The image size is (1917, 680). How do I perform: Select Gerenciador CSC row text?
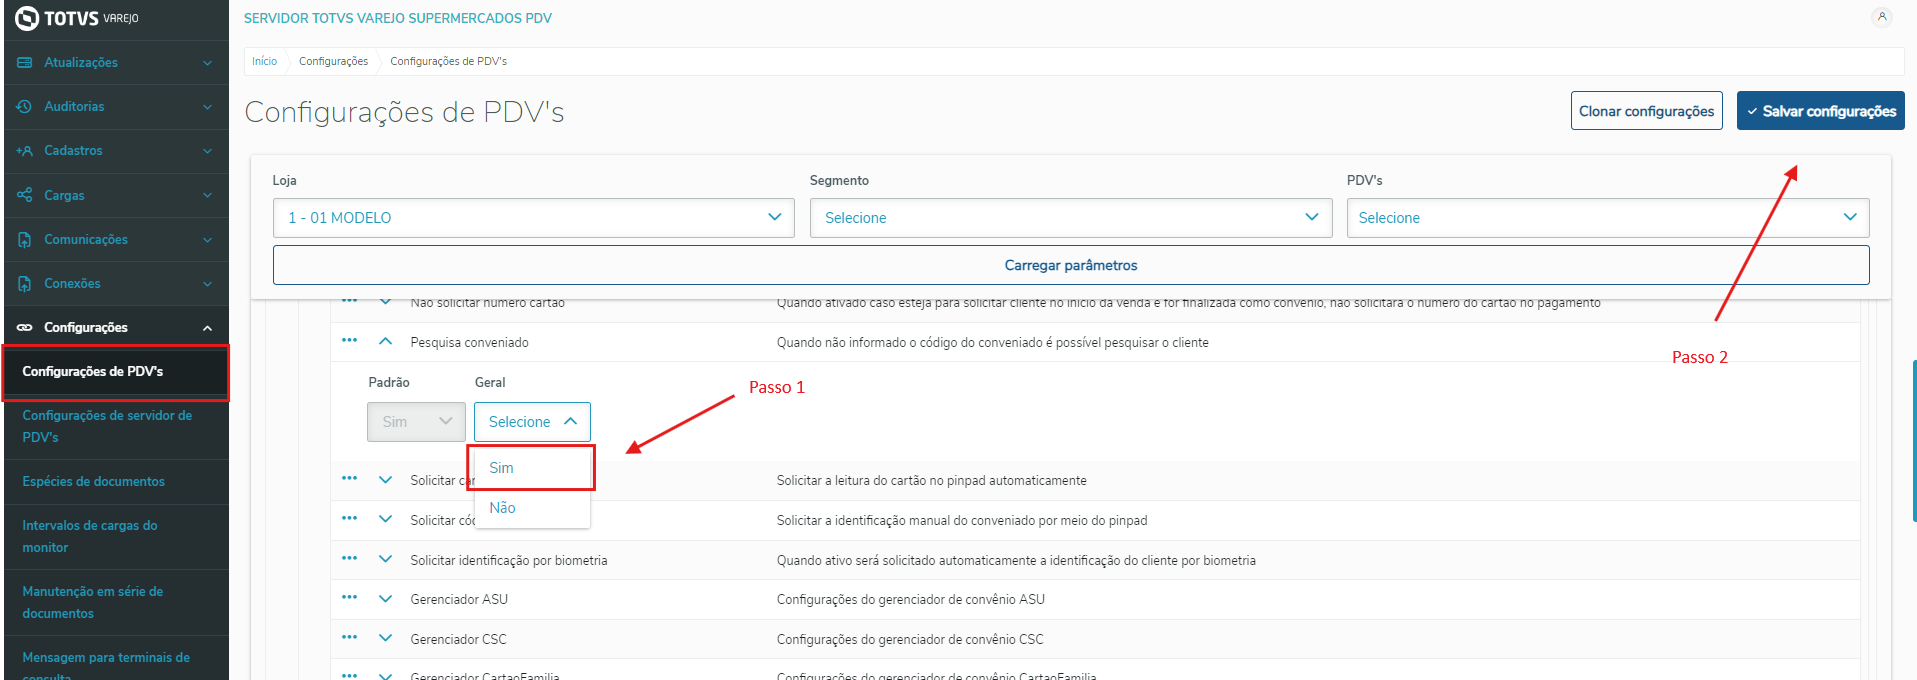pos(458,639)
